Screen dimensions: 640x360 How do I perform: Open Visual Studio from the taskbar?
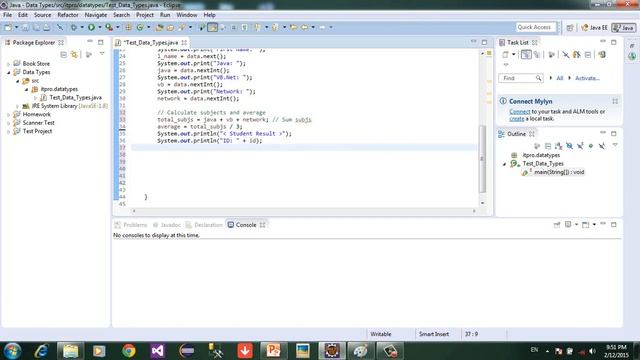tap(158, 351)
